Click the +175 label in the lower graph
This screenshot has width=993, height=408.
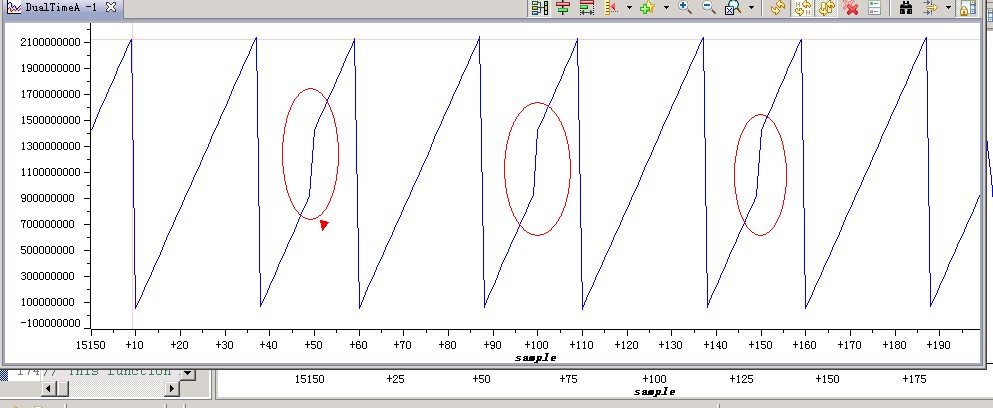[913, 379]
